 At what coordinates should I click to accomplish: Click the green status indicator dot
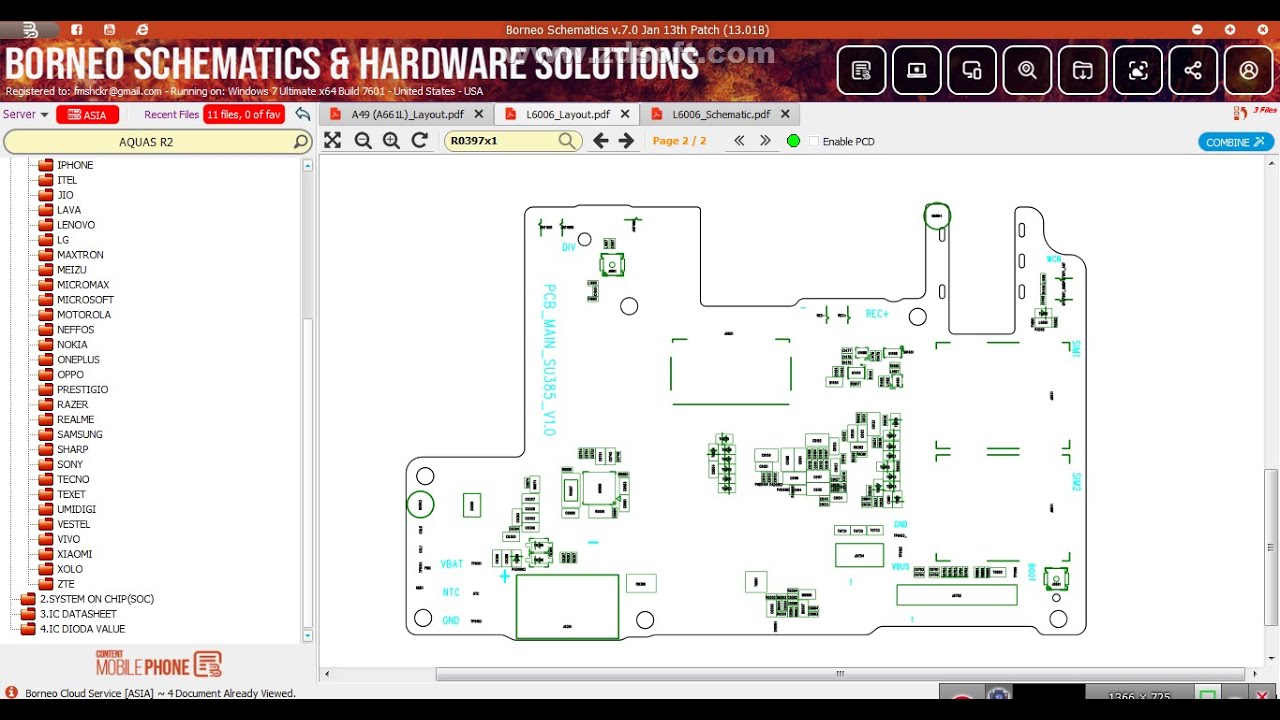tap(794, 141)
